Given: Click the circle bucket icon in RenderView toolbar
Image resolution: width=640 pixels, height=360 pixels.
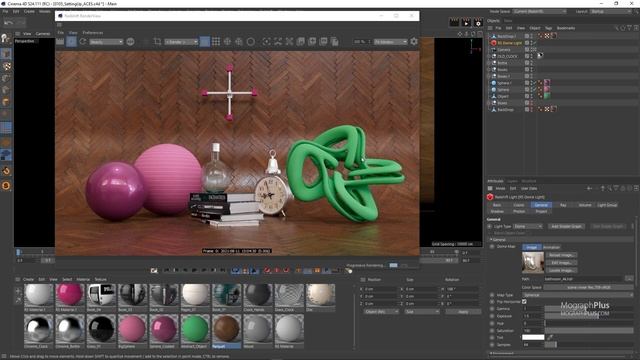Looking at the screenshot, I should (x=251, y=41).
